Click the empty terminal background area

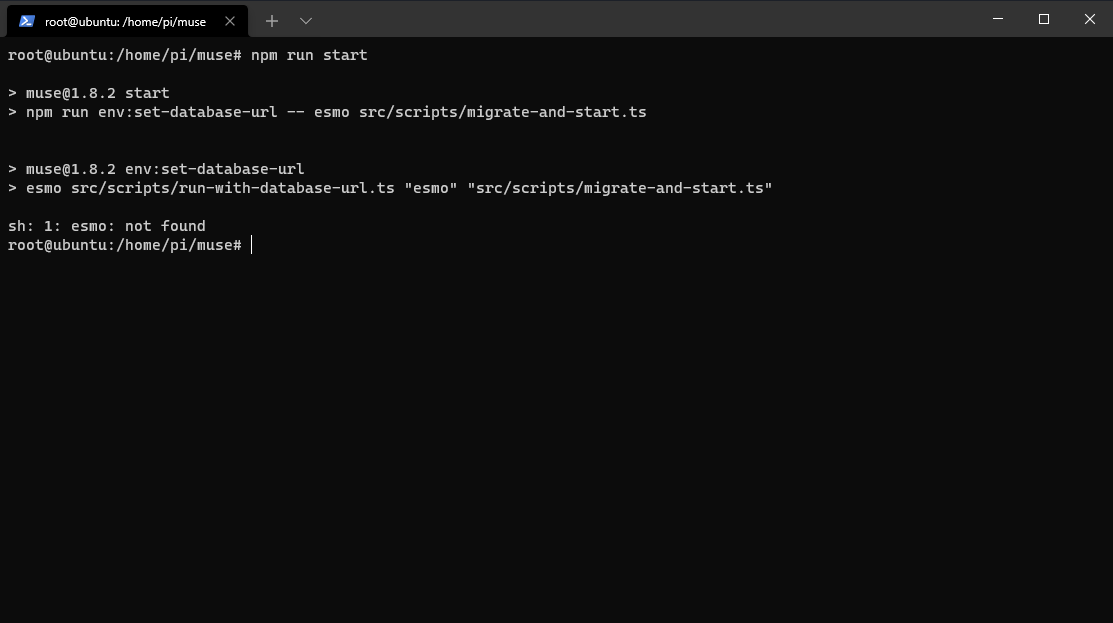556,430
